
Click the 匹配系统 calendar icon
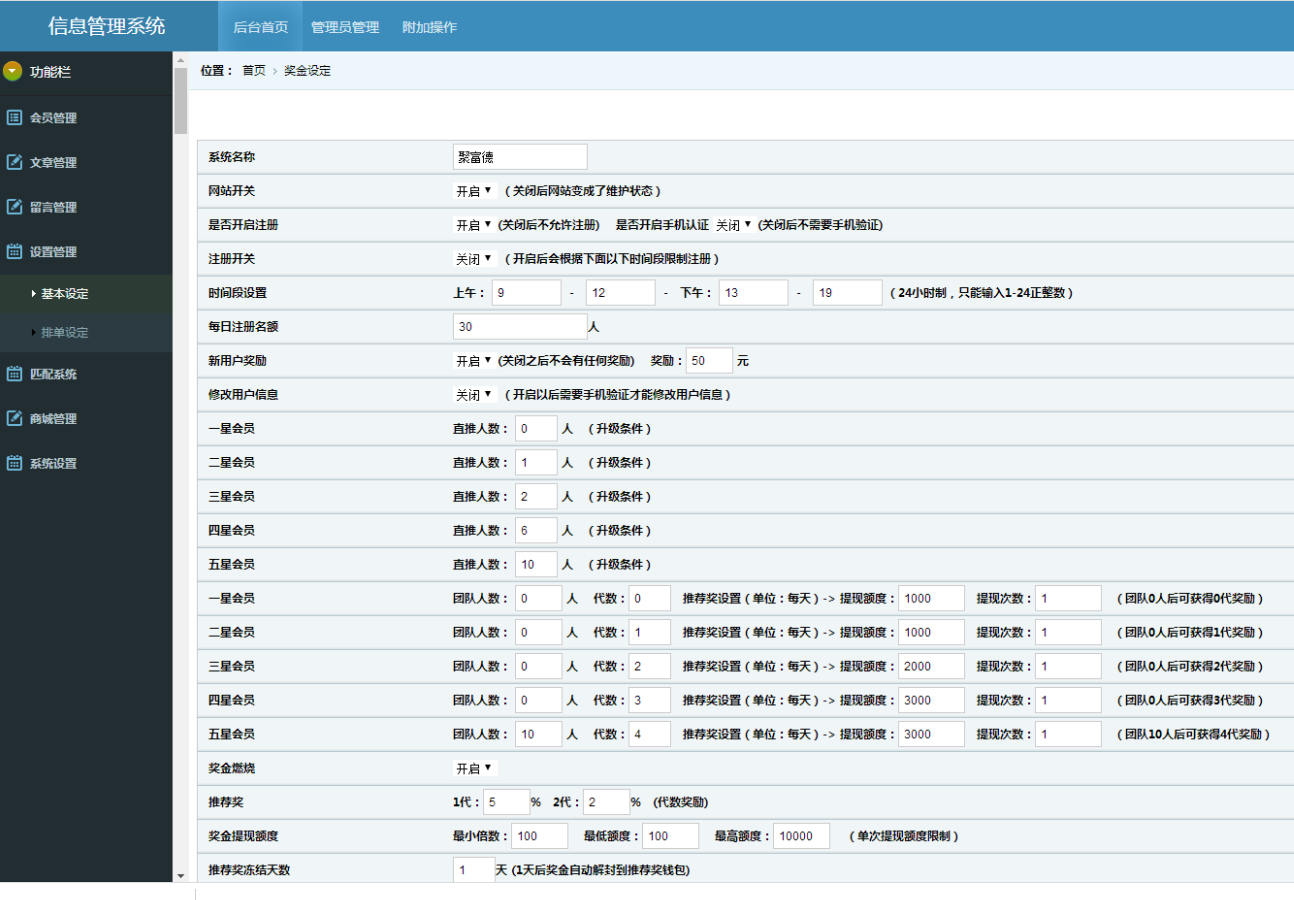[14, 374]
